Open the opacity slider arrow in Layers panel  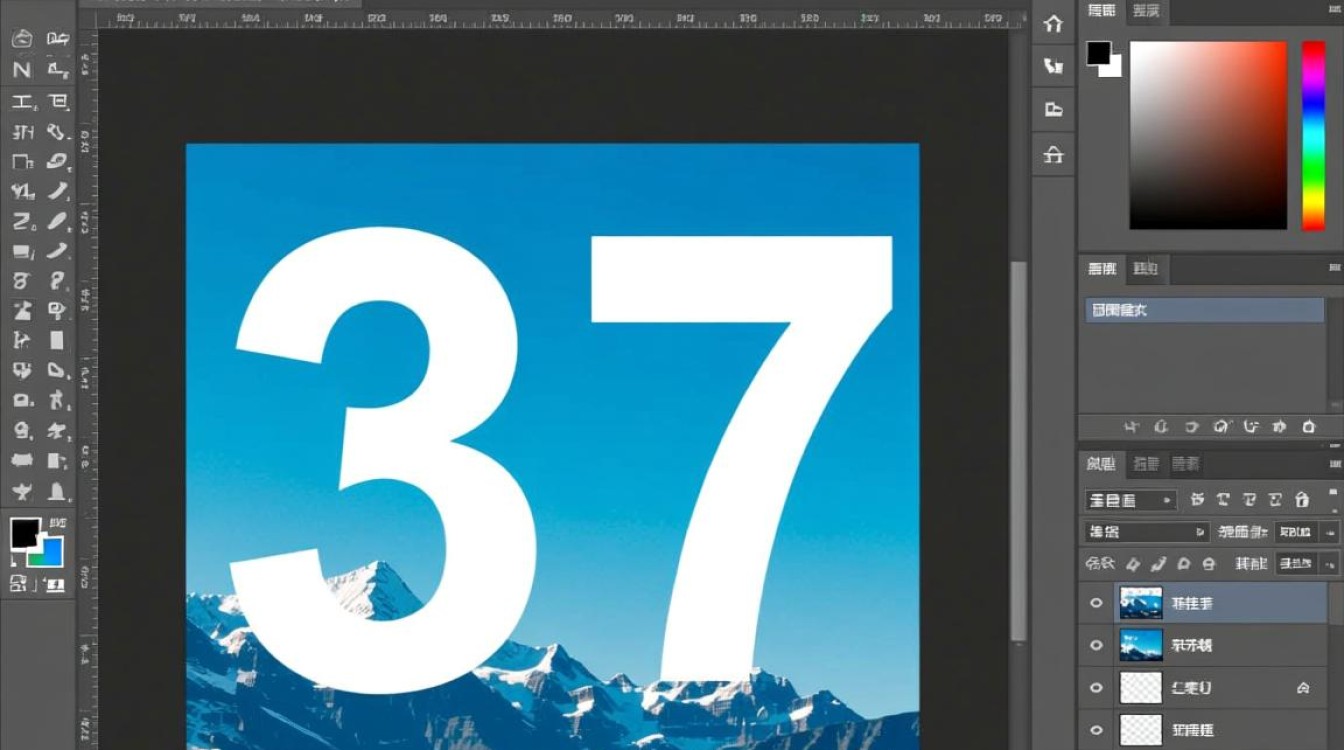pos(1330,532)
